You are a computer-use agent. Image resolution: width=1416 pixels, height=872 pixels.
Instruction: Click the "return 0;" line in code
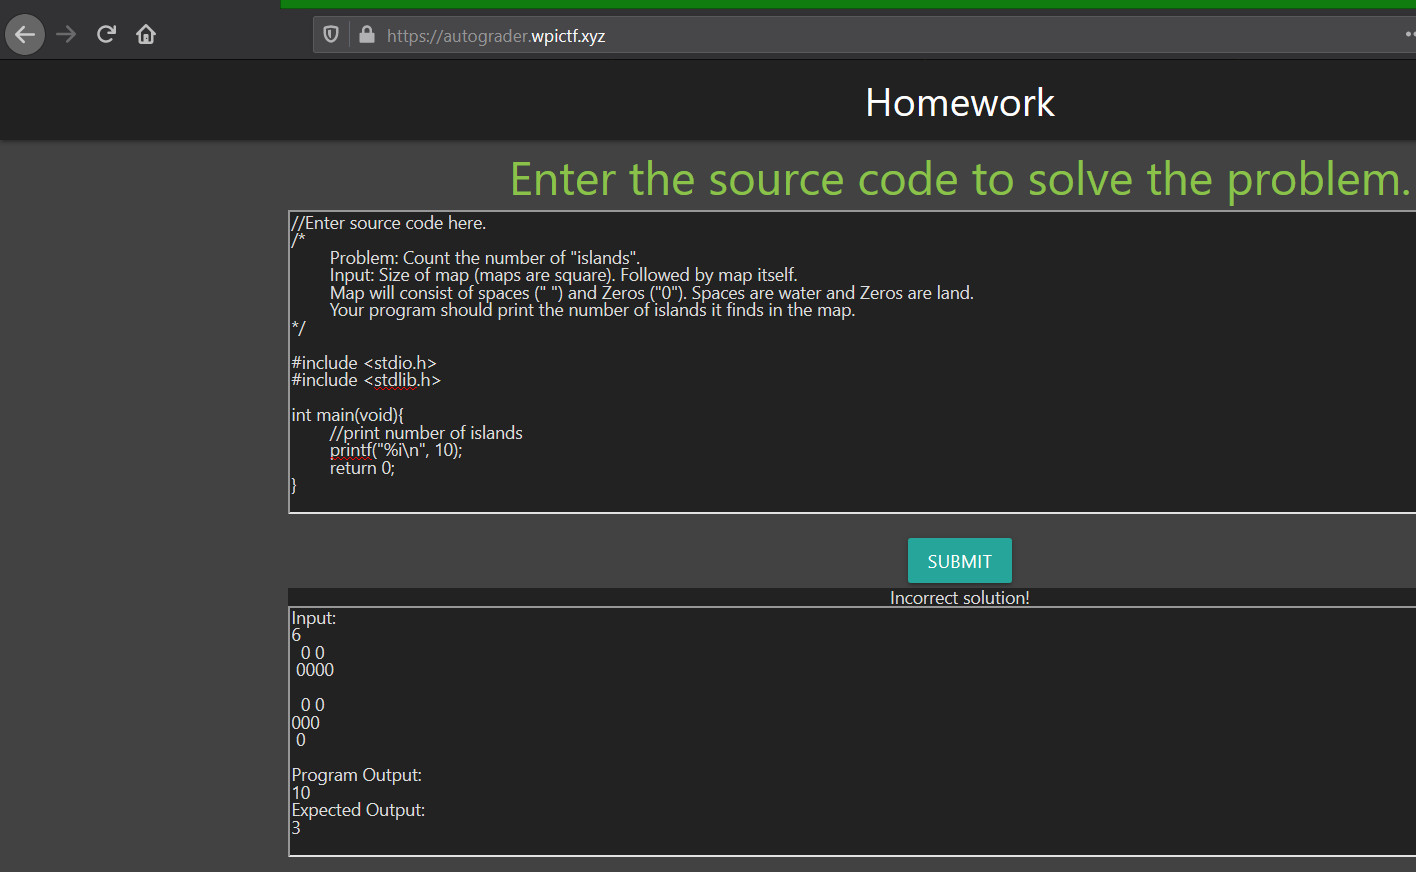click(x=362, y=468)
